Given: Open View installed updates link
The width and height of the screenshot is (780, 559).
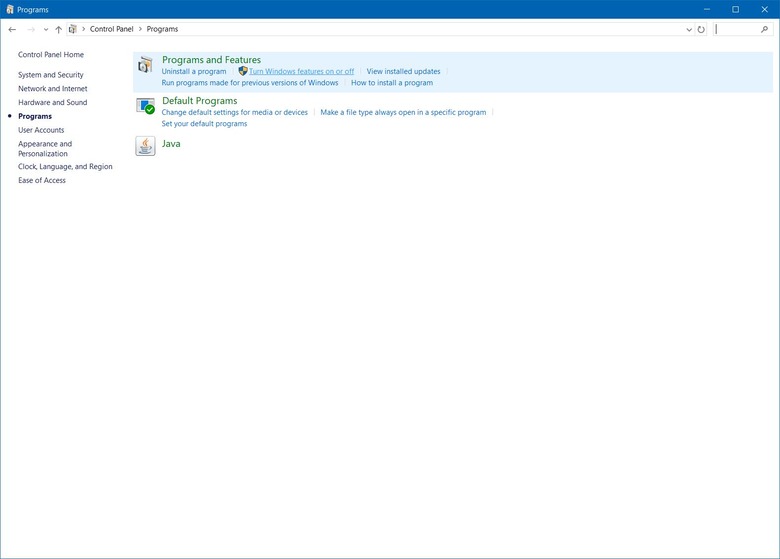Looking at the screenshot, I should (403, 72).
